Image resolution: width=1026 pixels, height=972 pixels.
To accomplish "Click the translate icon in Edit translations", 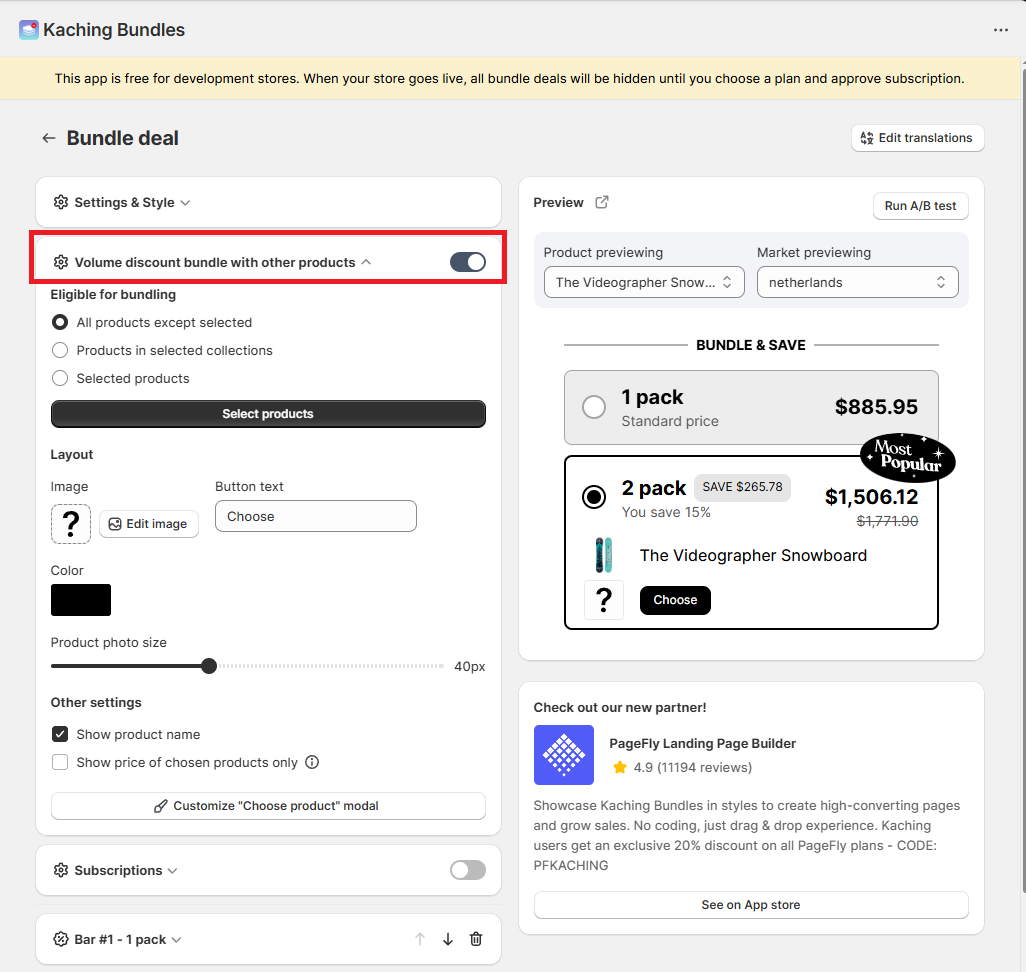I will coord(867,138).
